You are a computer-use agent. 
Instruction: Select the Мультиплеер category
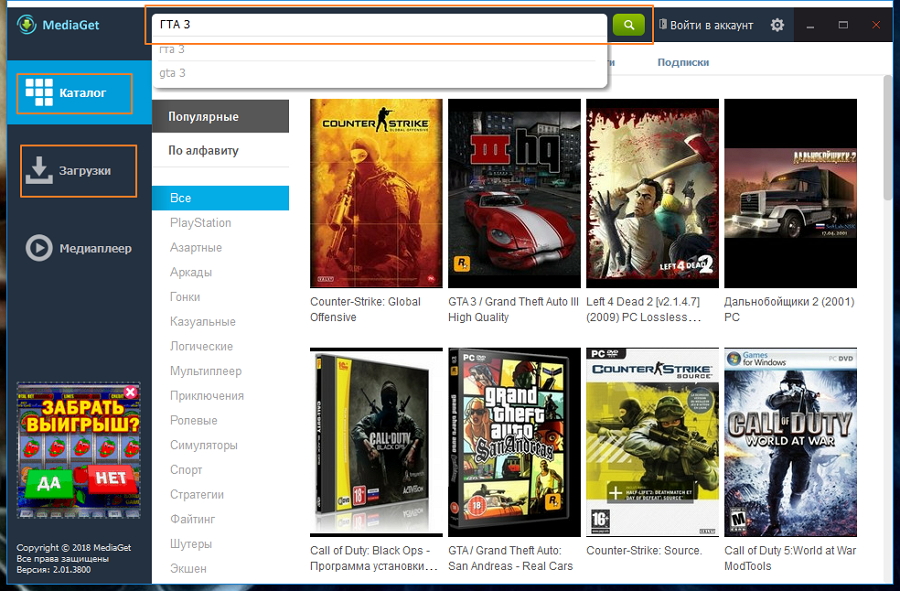click(205, 371)
